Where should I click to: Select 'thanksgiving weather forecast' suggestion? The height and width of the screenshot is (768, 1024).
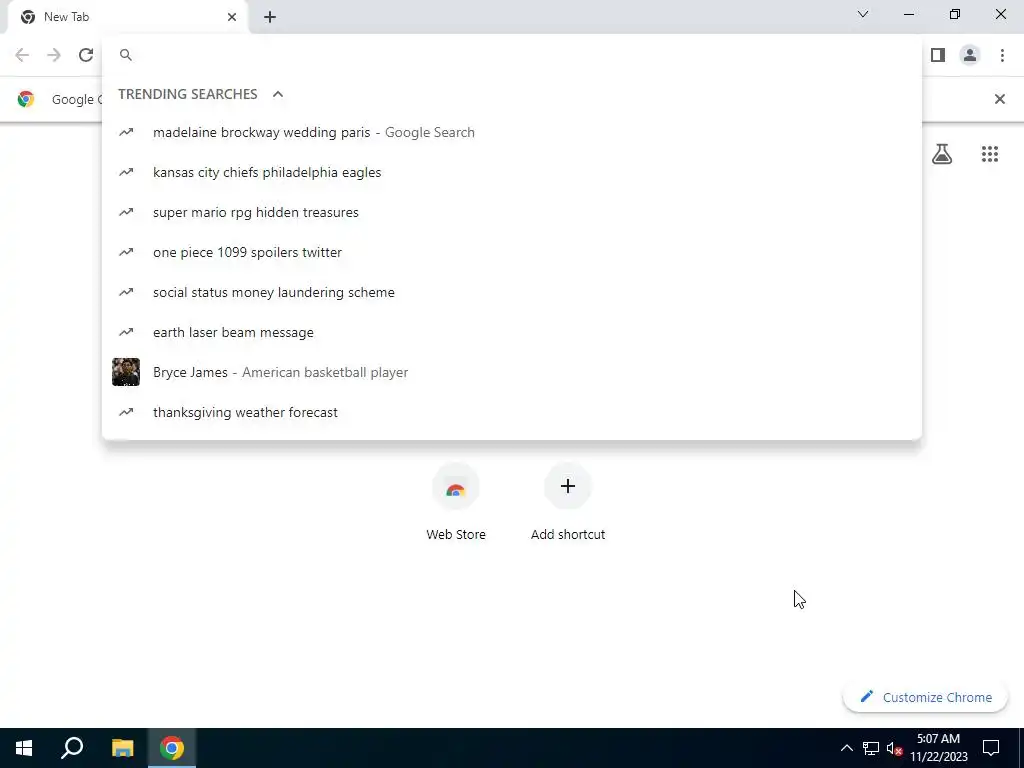512,412
